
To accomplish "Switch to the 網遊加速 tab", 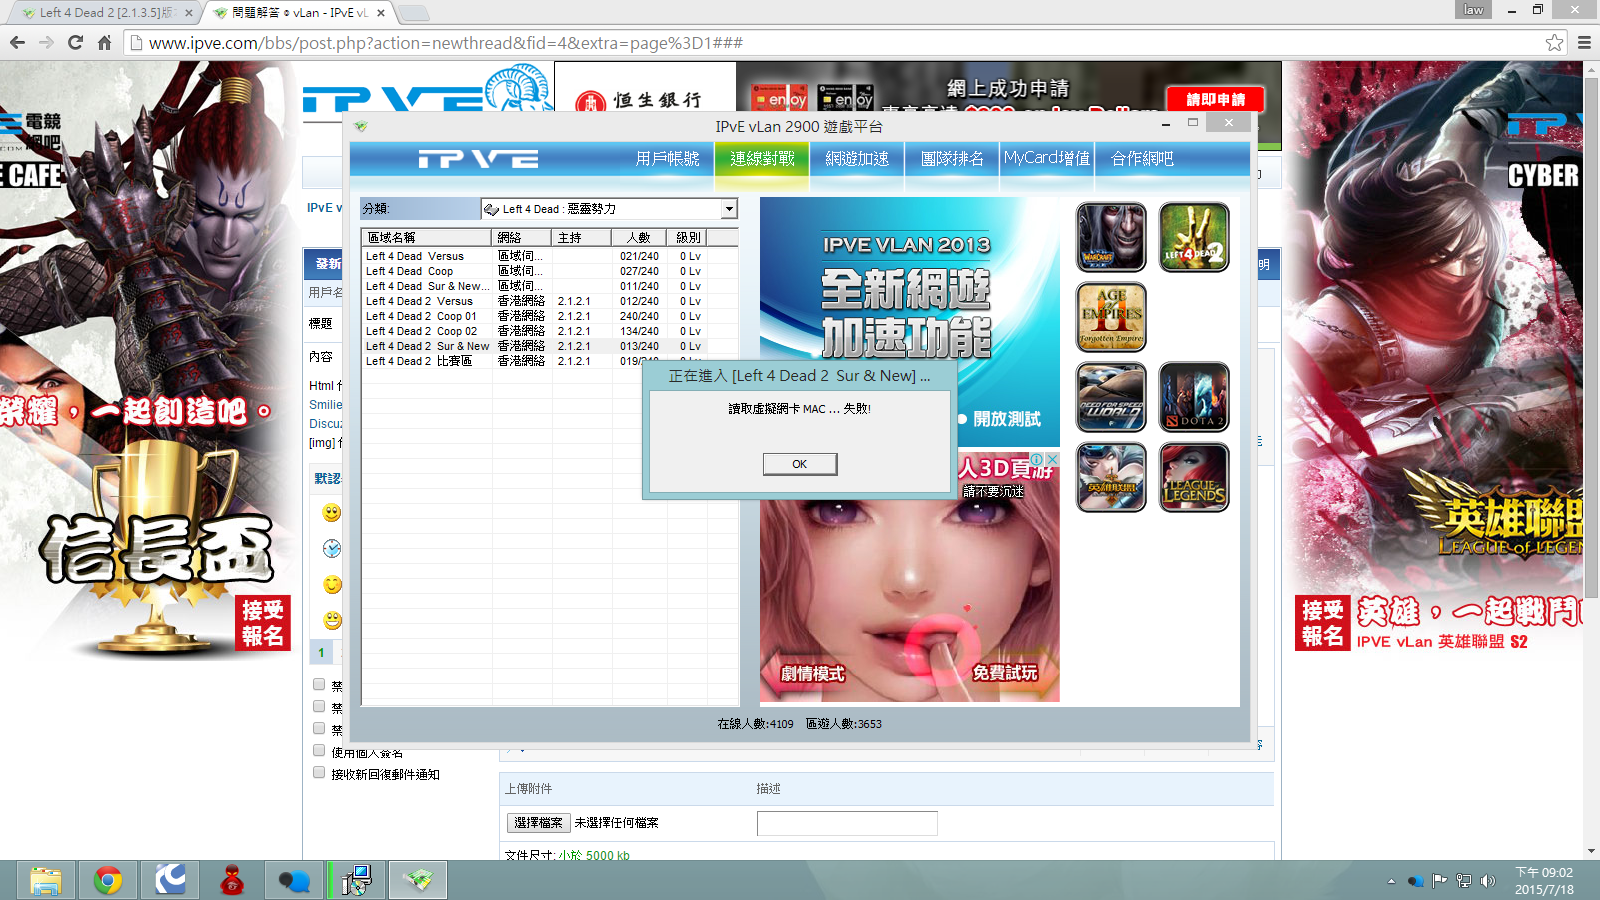I will (x=857, y=159).
